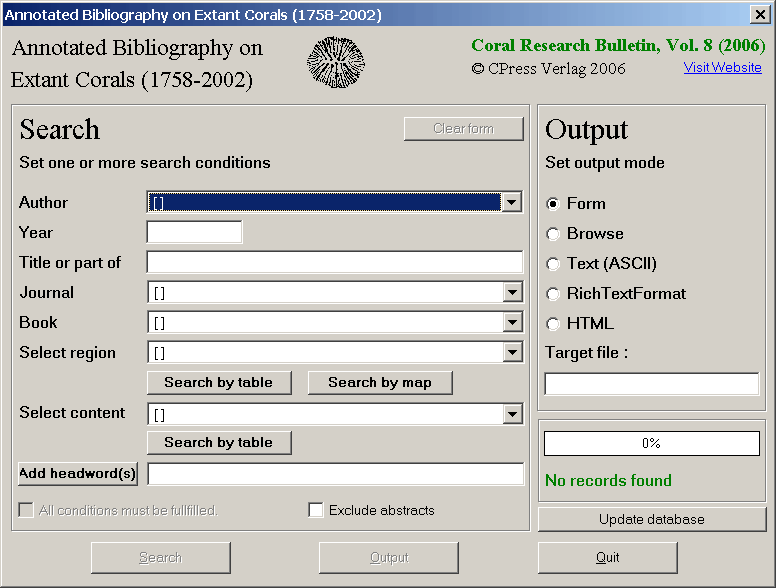
Task: Choose Text (ASCII) output mode
Action: point(553,264)
